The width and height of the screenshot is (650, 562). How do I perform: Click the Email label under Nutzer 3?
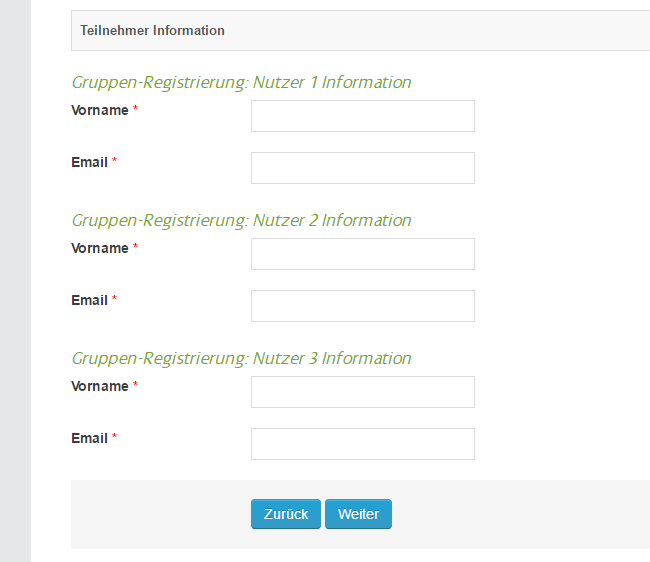(89, 438)
